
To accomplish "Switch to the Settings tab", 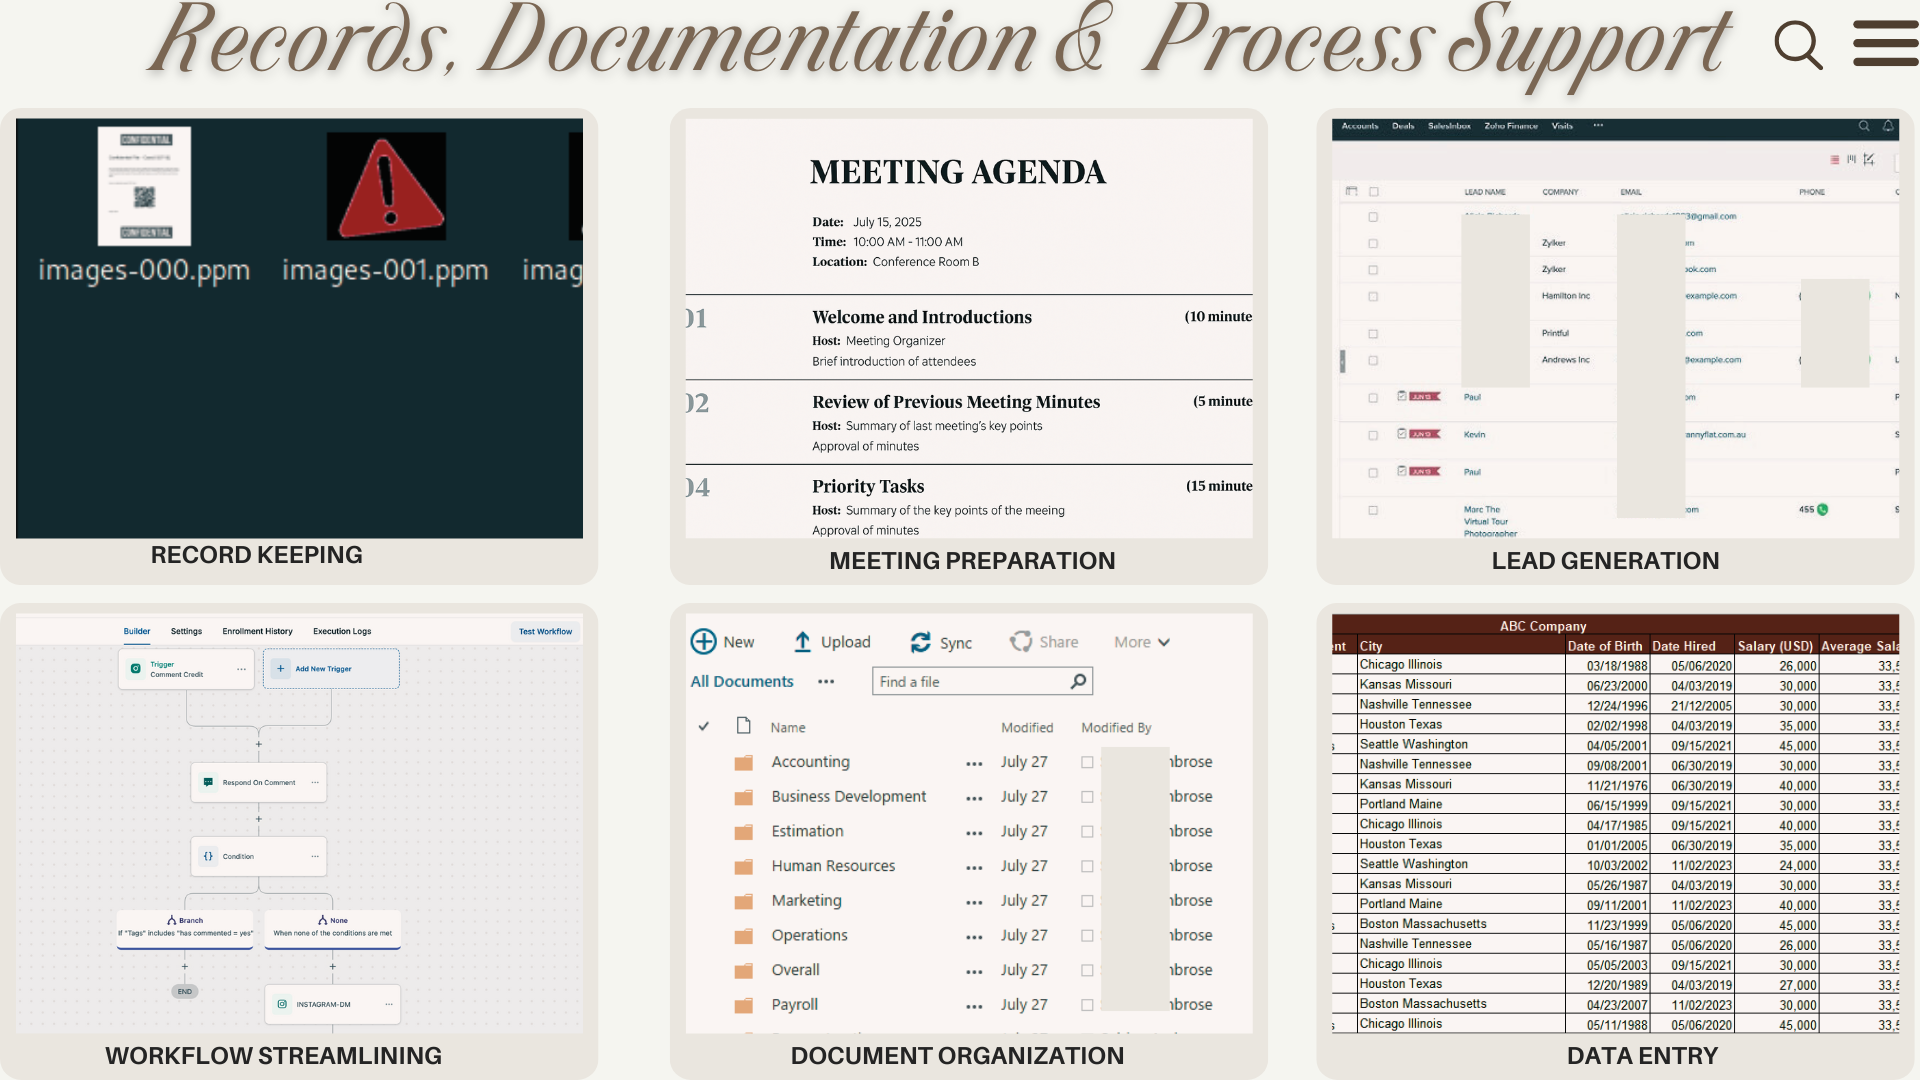I will [186, 631].
